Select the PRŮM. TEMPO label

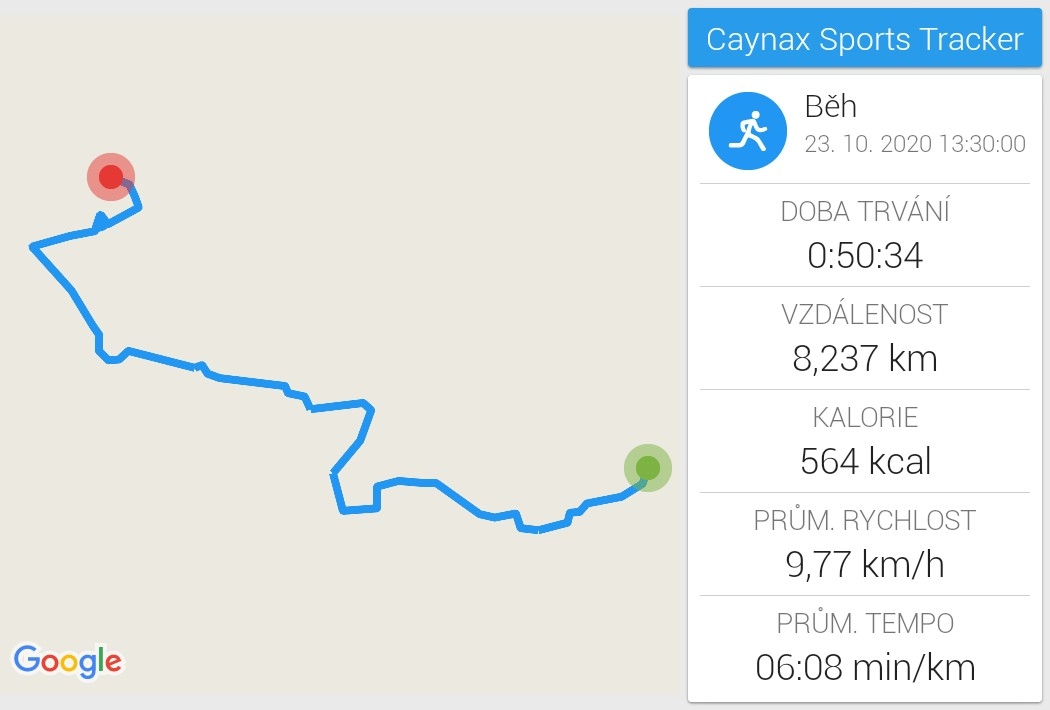tap(865, 623)
